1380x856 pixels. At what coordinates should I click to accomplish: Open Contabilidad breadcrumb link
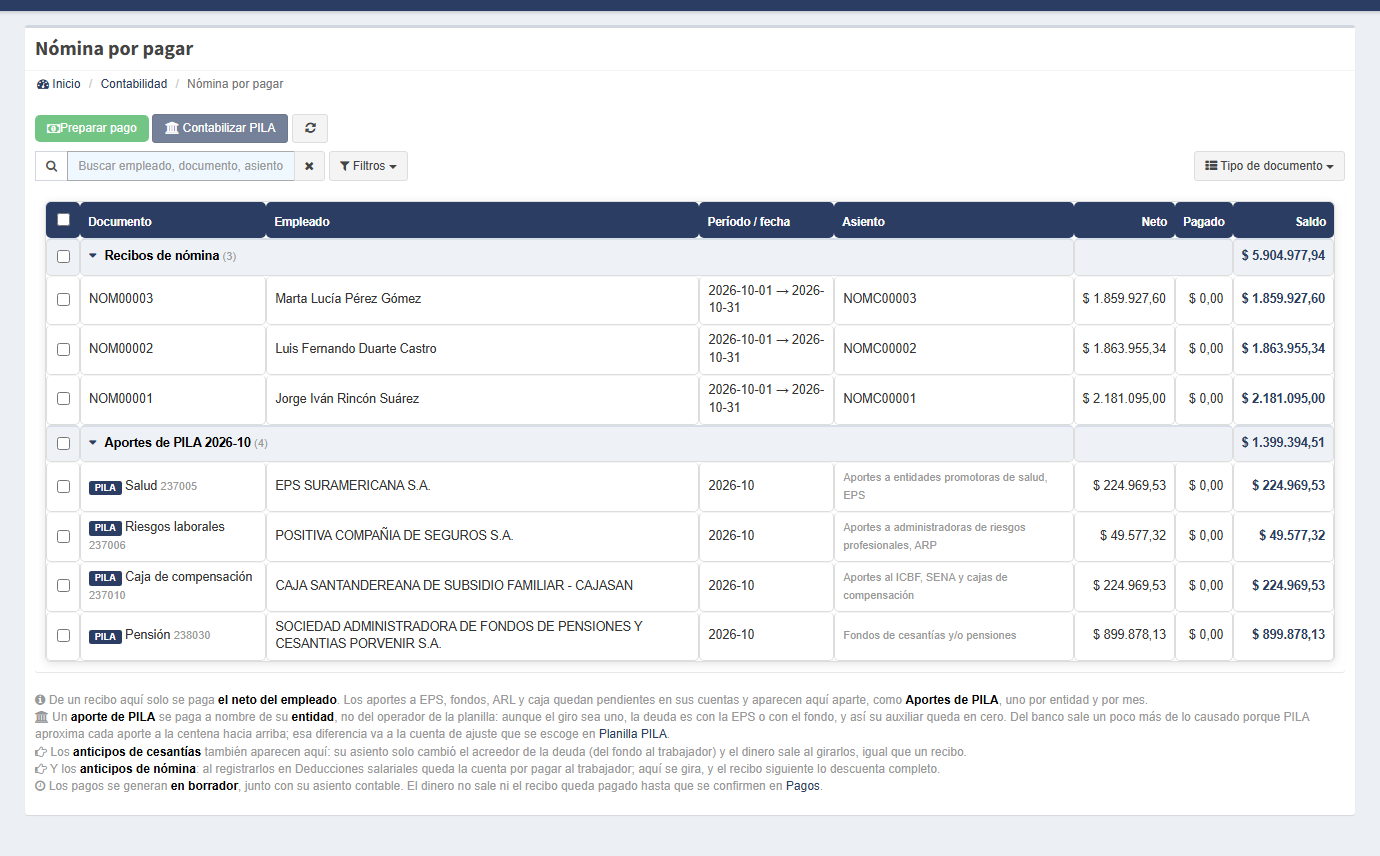click(134, 84)
